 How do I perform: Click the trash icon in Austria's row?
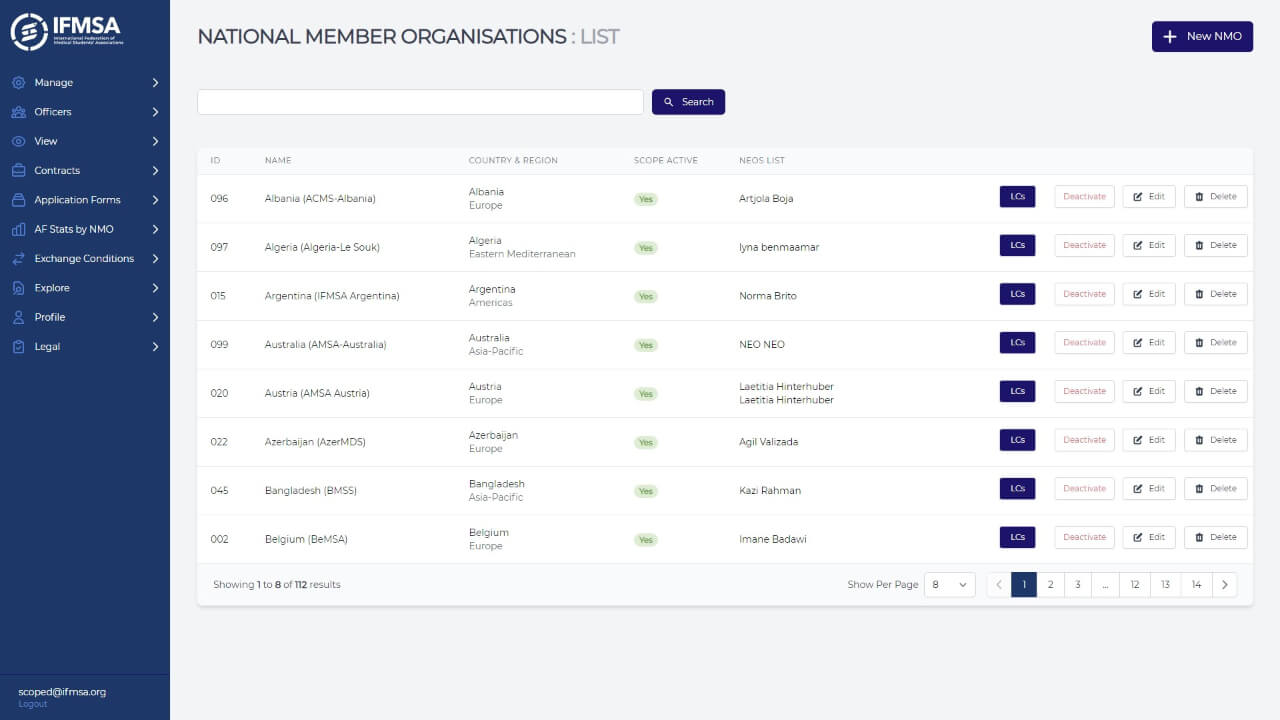(x=1200, y=391)
